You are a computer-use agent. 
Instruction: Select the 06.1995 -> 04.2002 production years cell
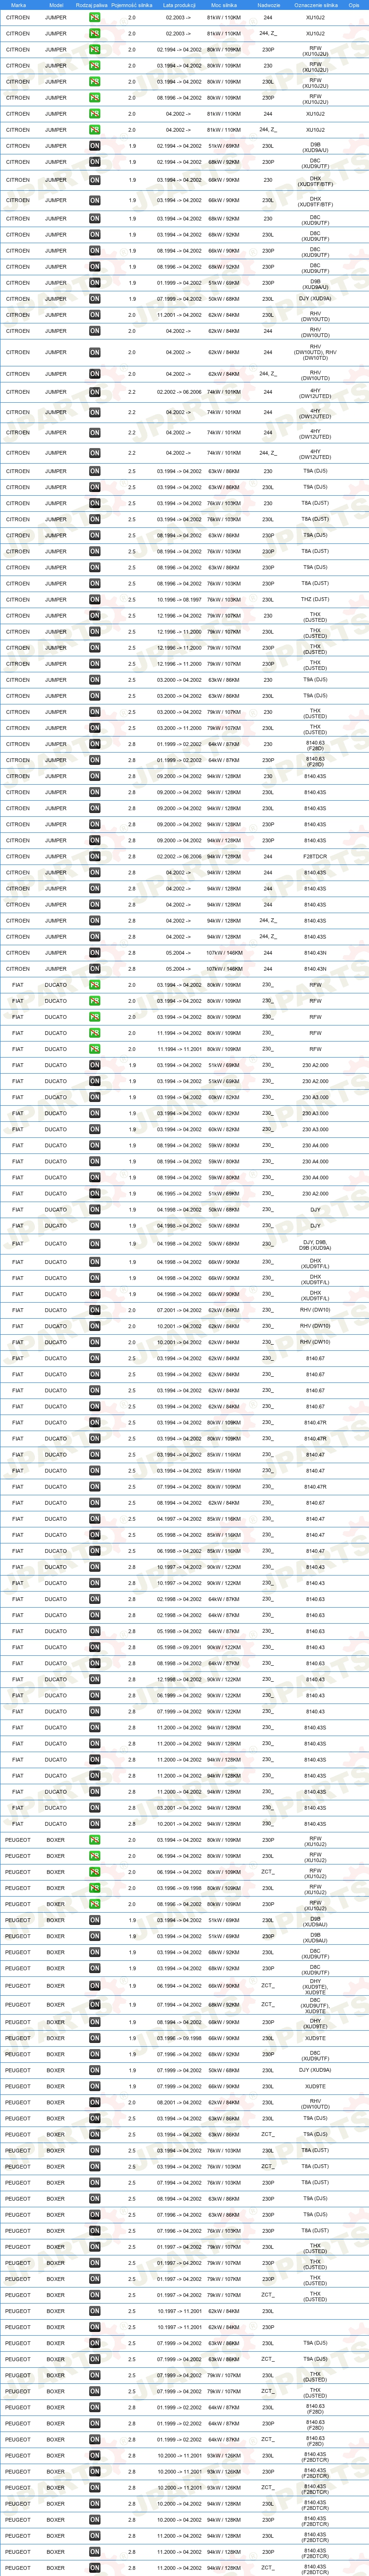[x=178, y=1194]
